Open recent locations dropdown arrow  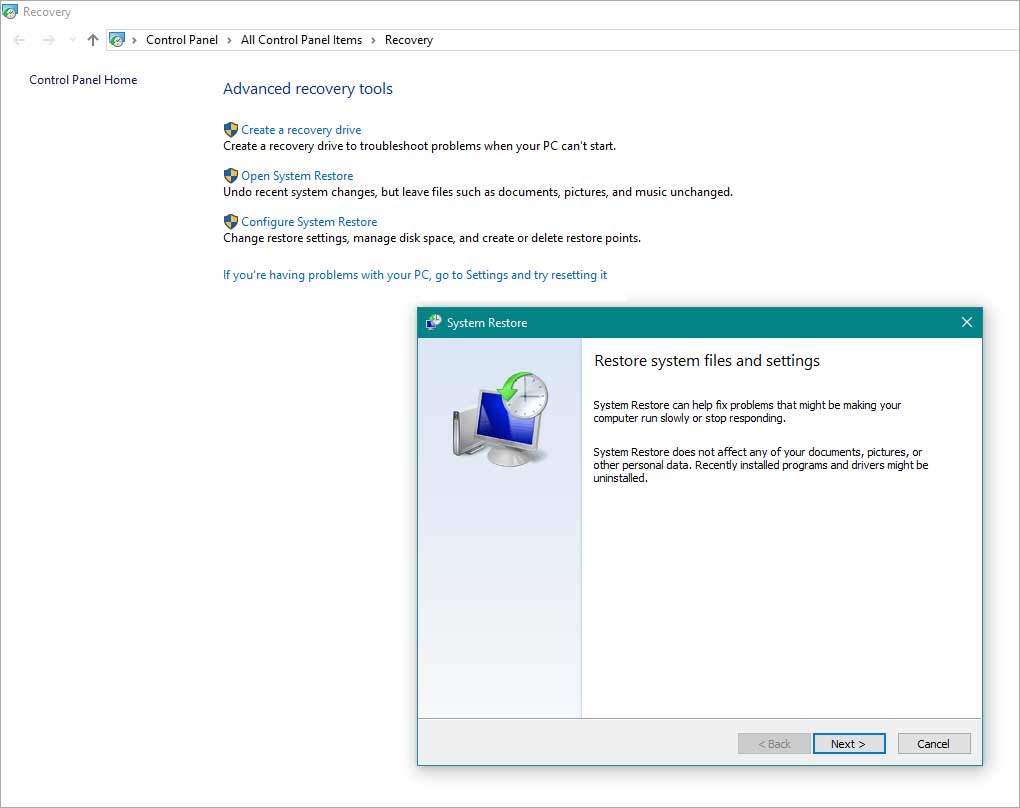point(72,40)
